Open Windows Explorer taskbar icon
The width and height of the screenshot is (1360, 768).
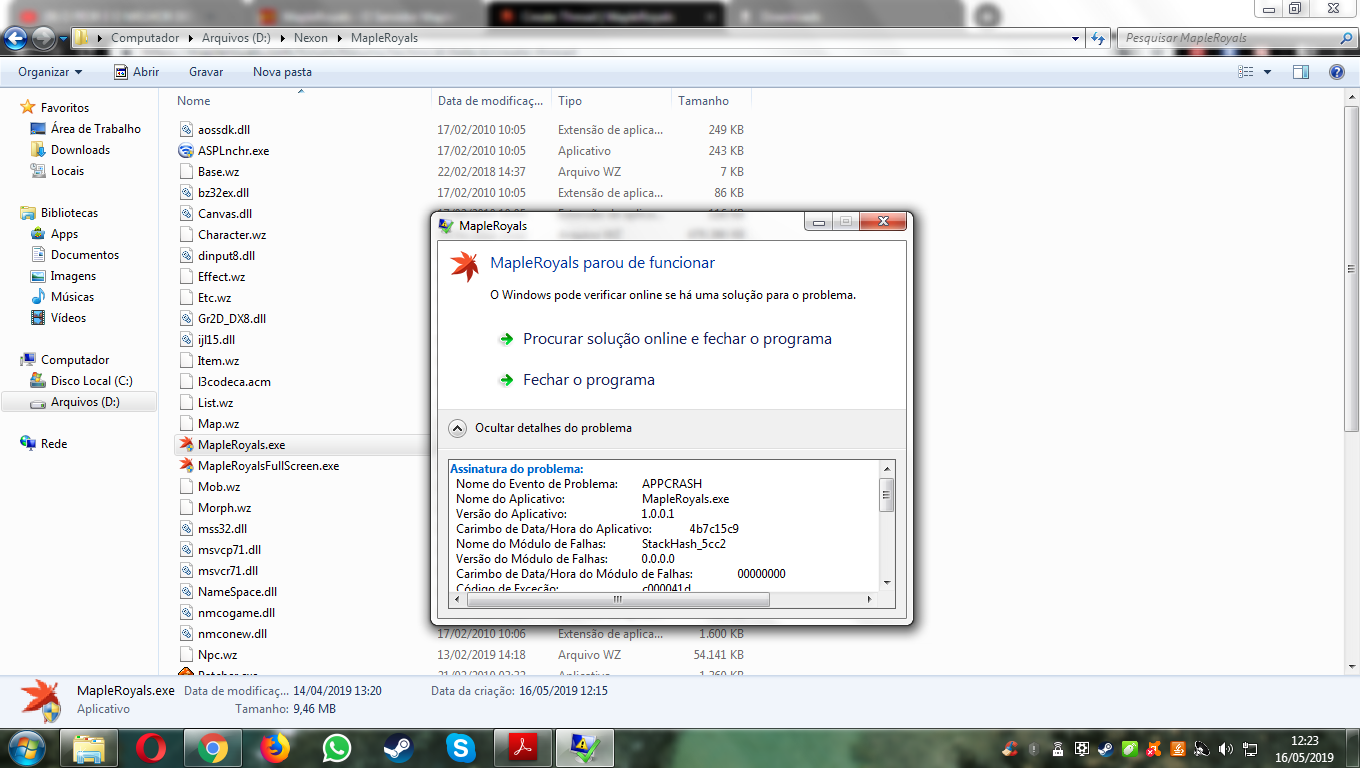[88, 748]
